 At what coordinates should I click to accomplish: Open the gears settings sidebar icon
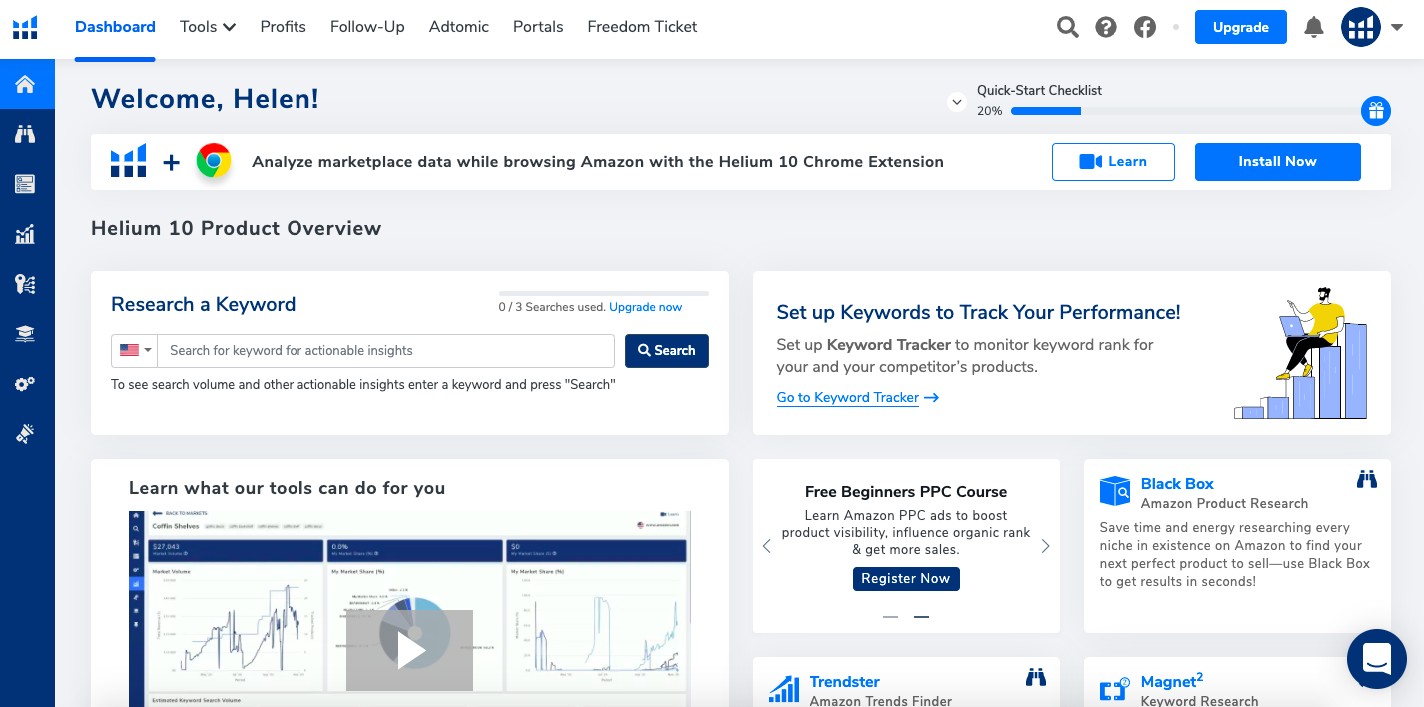click(x=25, y=384)
